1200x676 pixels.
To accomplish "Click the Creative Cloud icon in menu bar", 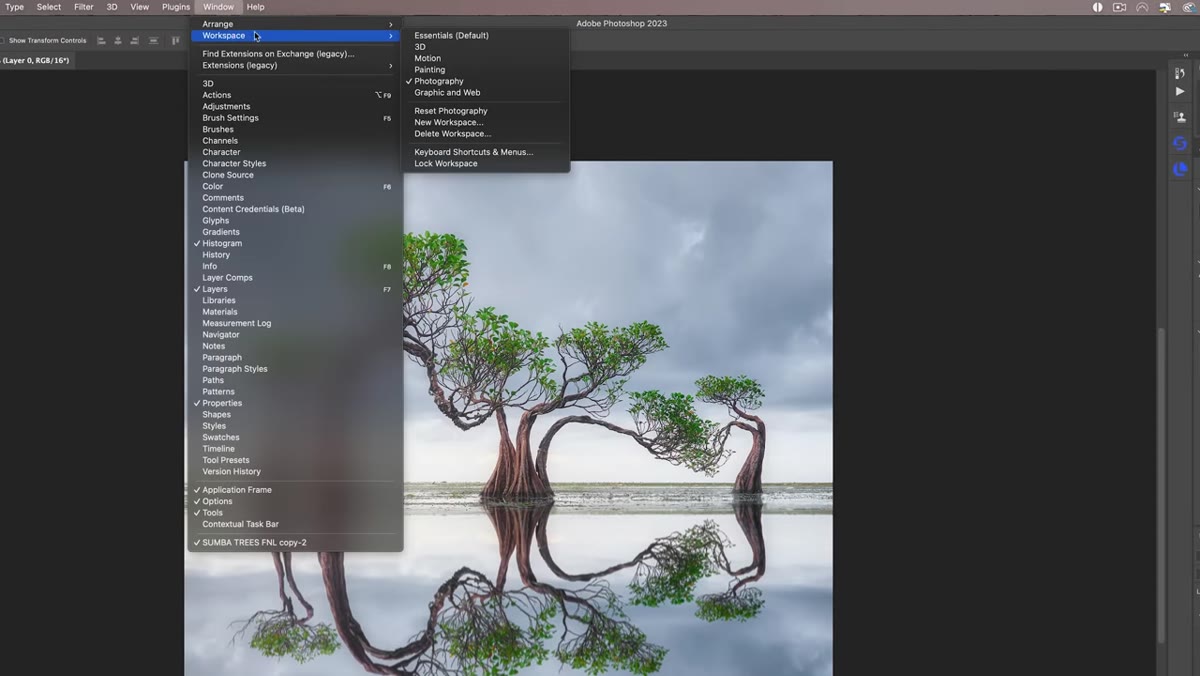I will 1188,7.
